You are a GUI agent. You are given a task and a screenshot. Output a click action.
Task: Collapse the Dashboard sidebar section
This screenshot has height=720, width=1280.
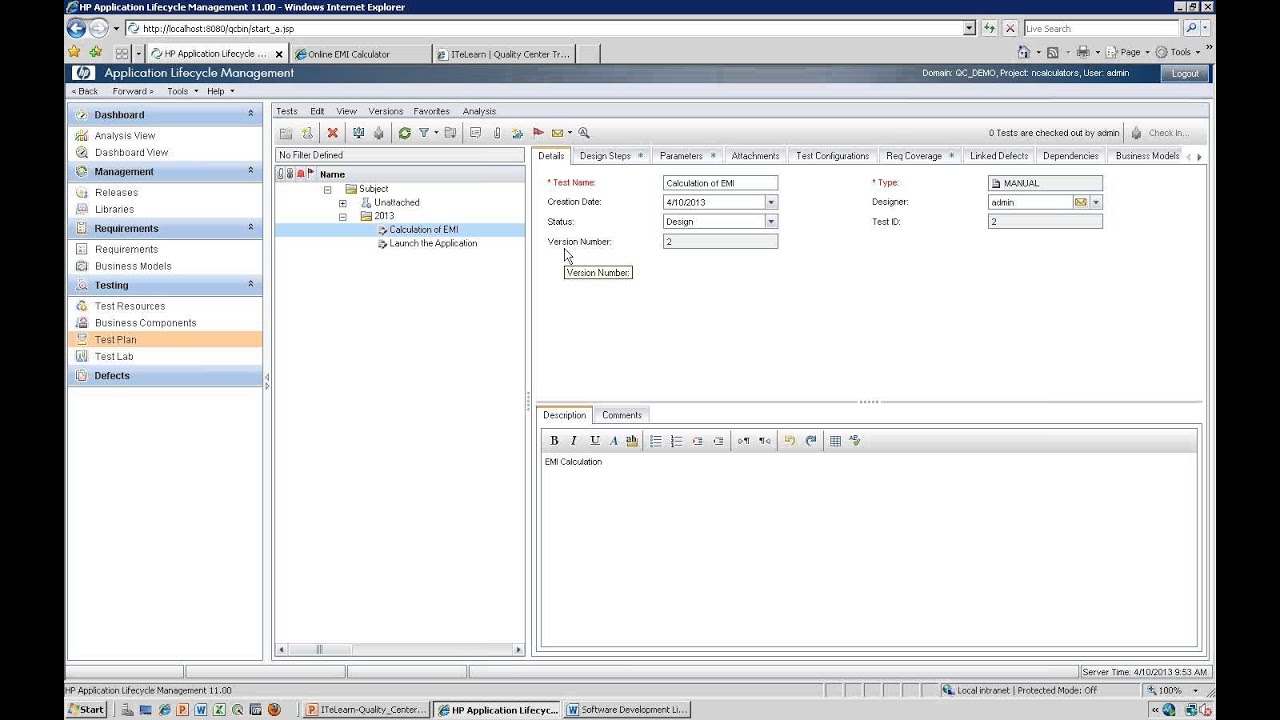point(250,114)
